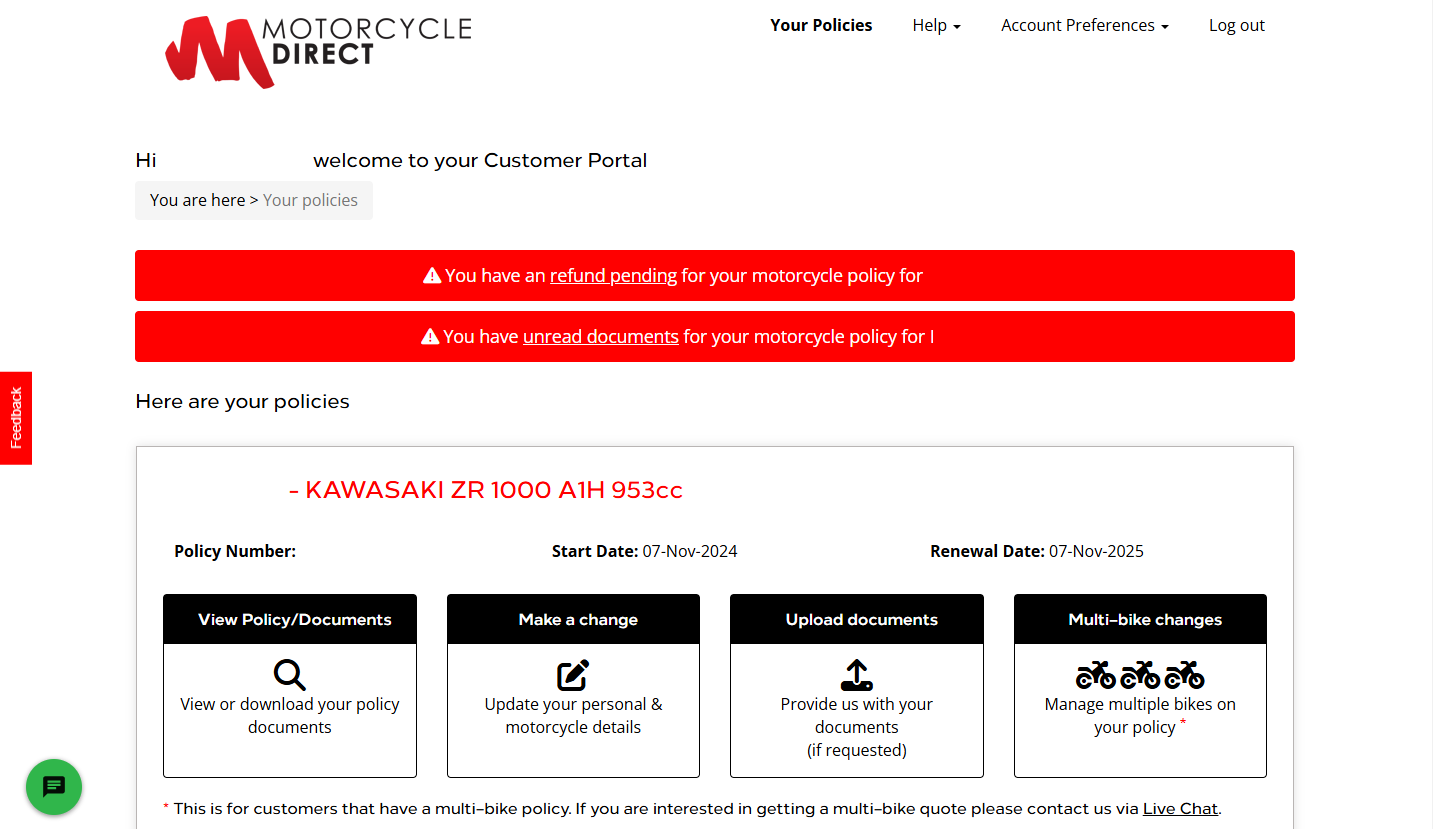
Task: Click the three motorcycles icon
Action: 1140,675
